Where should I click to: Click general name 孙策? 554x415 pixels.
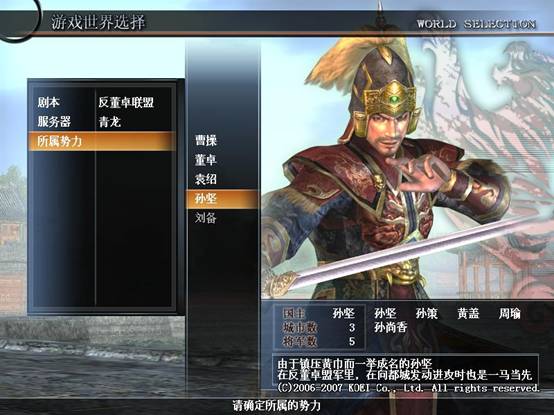427,314
